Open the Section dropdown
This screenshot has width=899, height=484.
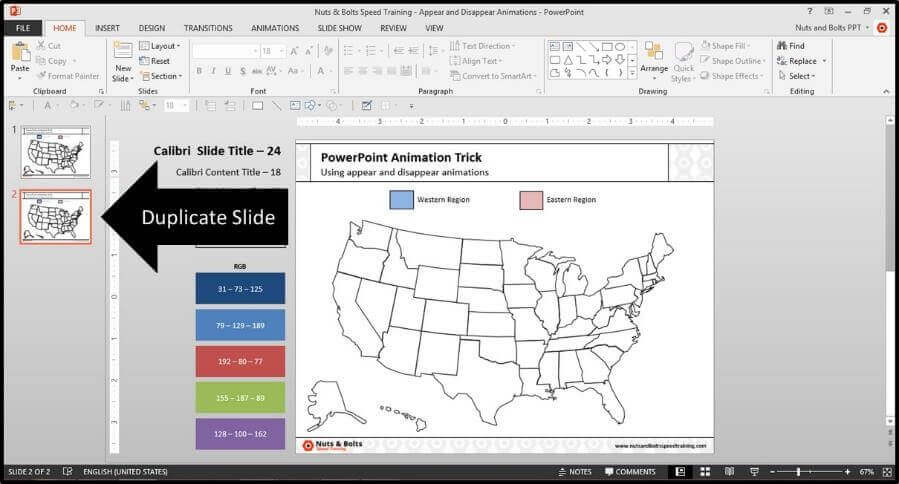[x=161, y=76]
